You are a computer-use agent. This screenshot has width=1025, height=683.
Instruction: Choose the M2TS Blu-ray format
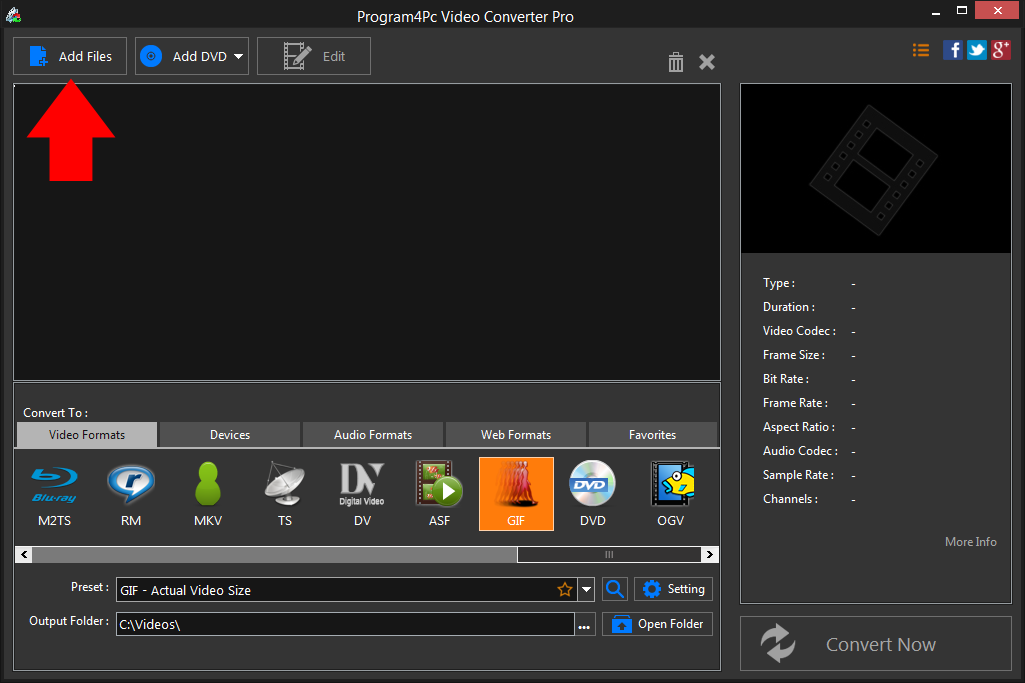coord(53,493)
